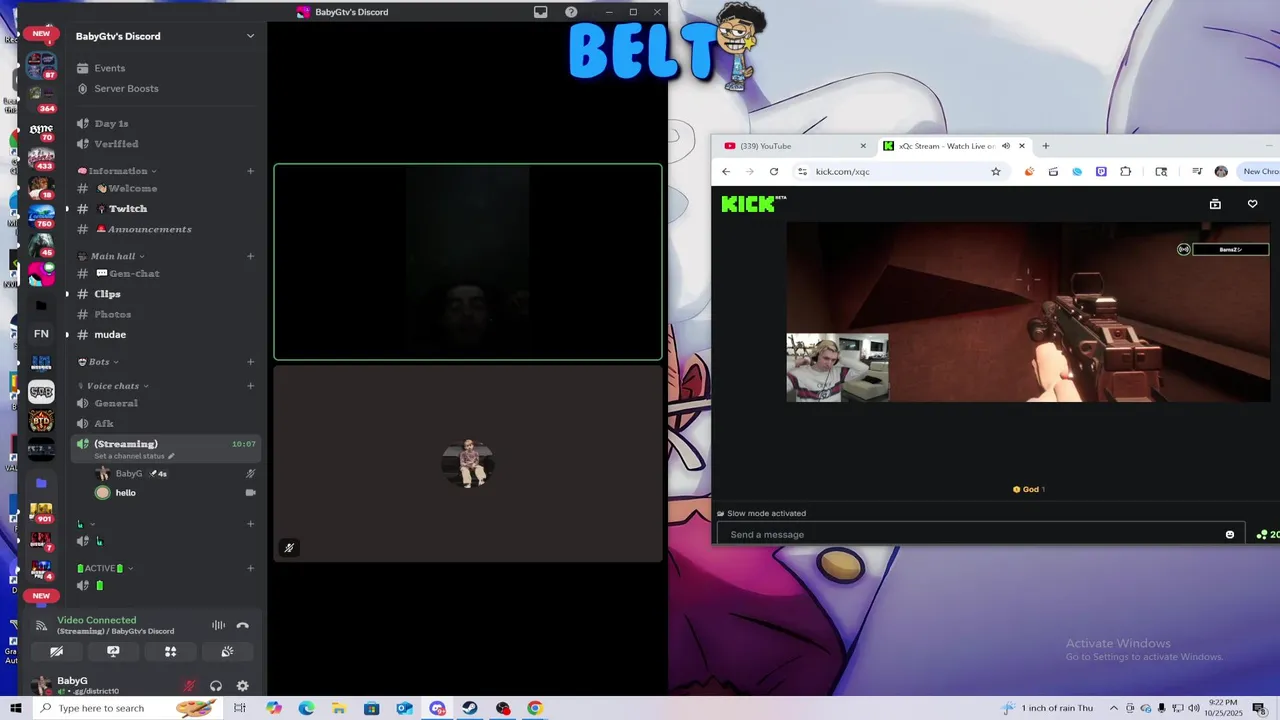Click Type here to search box
Screen dimensions: 1280x720
[x=125, y=708]
